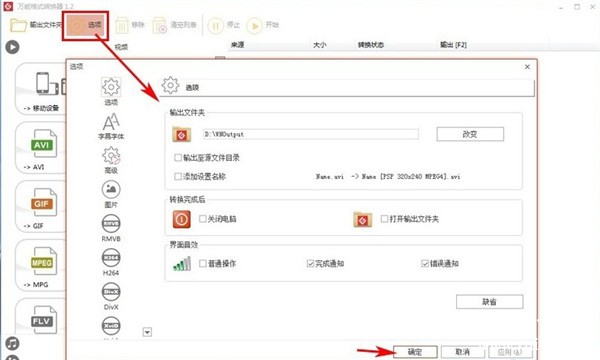Image resolution: width=600 pixels, height=360 pixels.
Task: Uncheck the 完成通知 sound option
Action: [x=310, y=264]
